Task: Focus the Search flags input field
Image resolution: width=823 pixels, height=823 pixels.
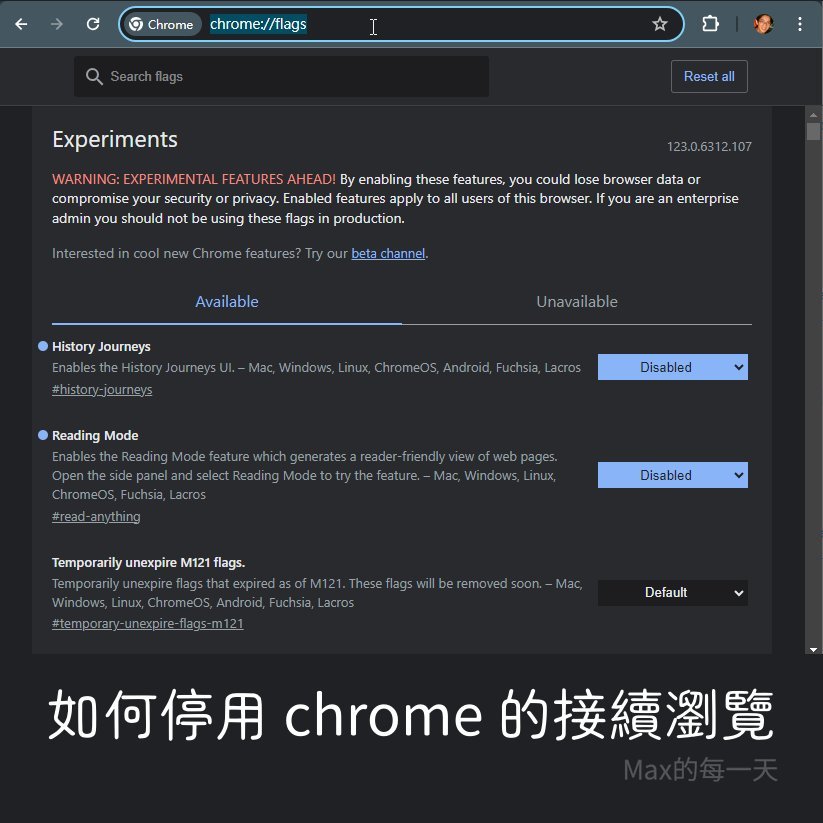Action: (x=290, y=77)
